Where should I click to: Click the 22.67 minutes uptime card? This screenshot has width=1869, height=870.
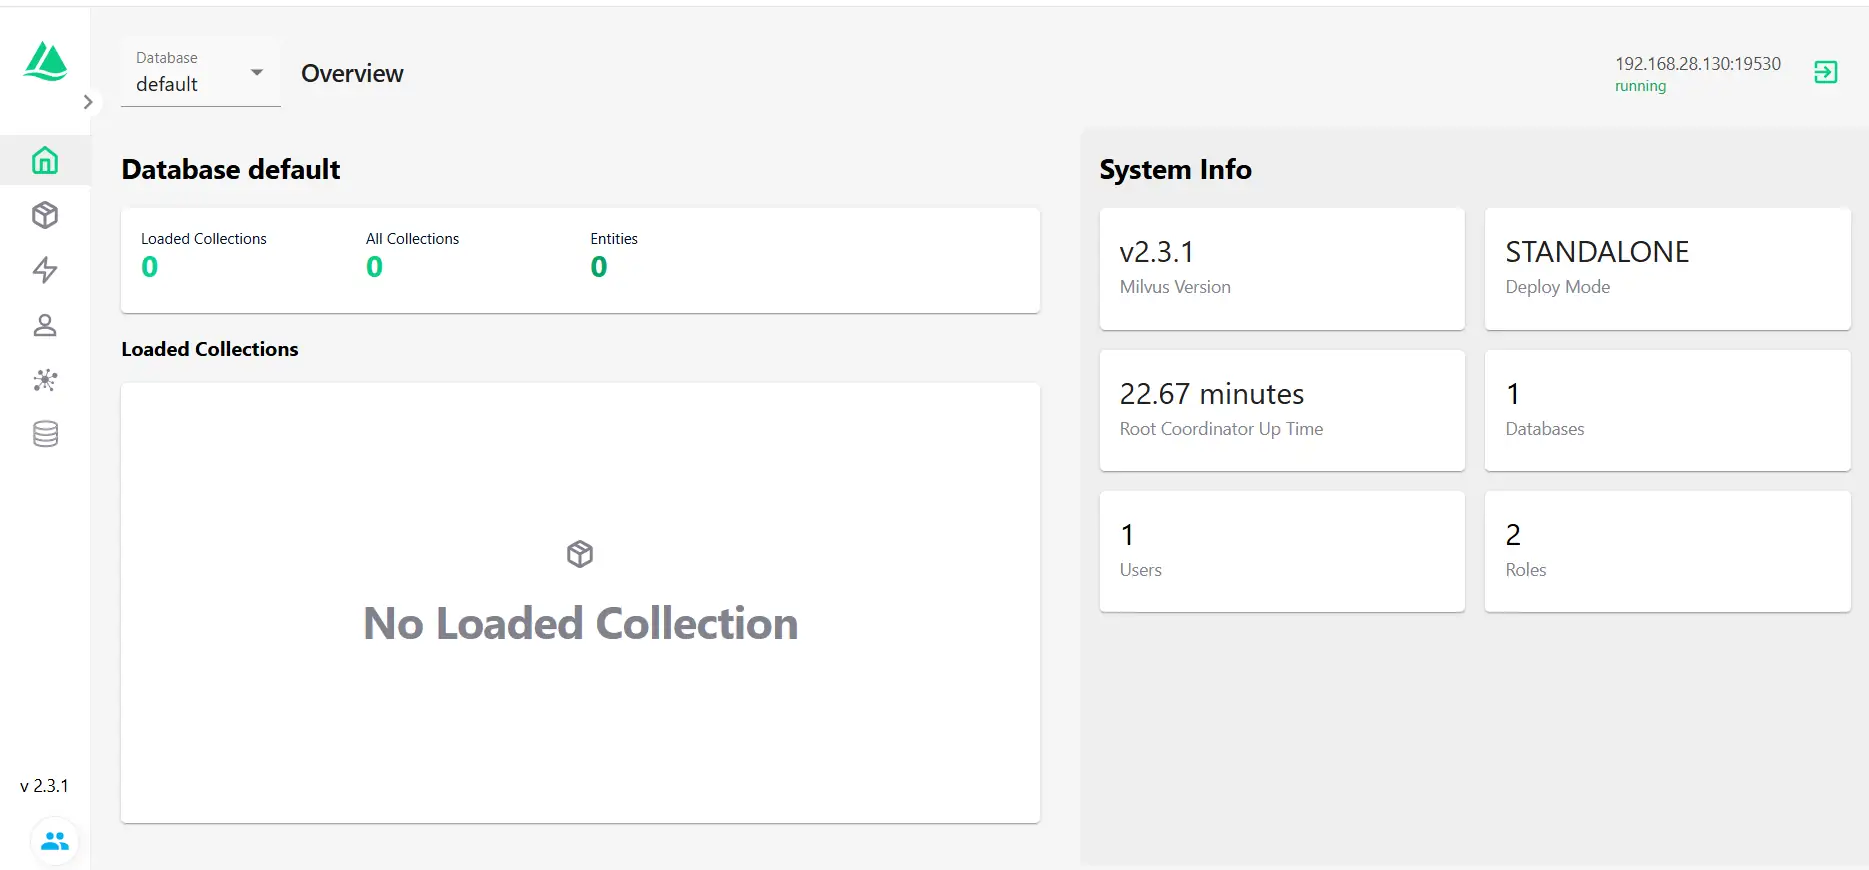[x=1282, y=410]
